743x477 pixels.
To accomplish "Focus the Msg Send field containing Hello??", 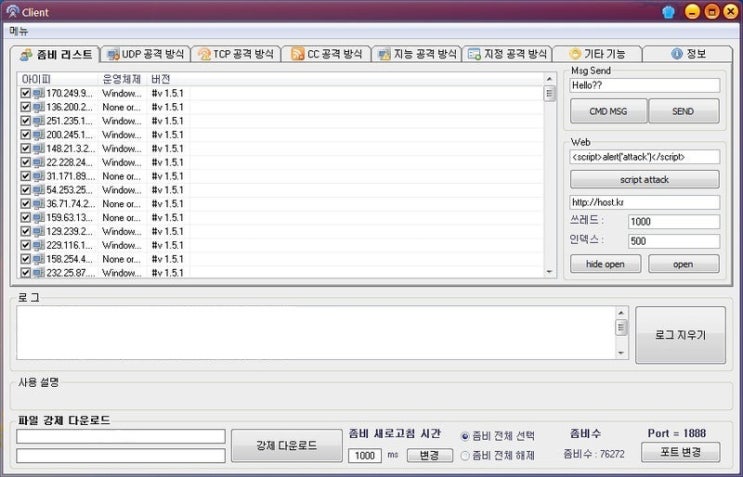I will [x=644, y=85].
